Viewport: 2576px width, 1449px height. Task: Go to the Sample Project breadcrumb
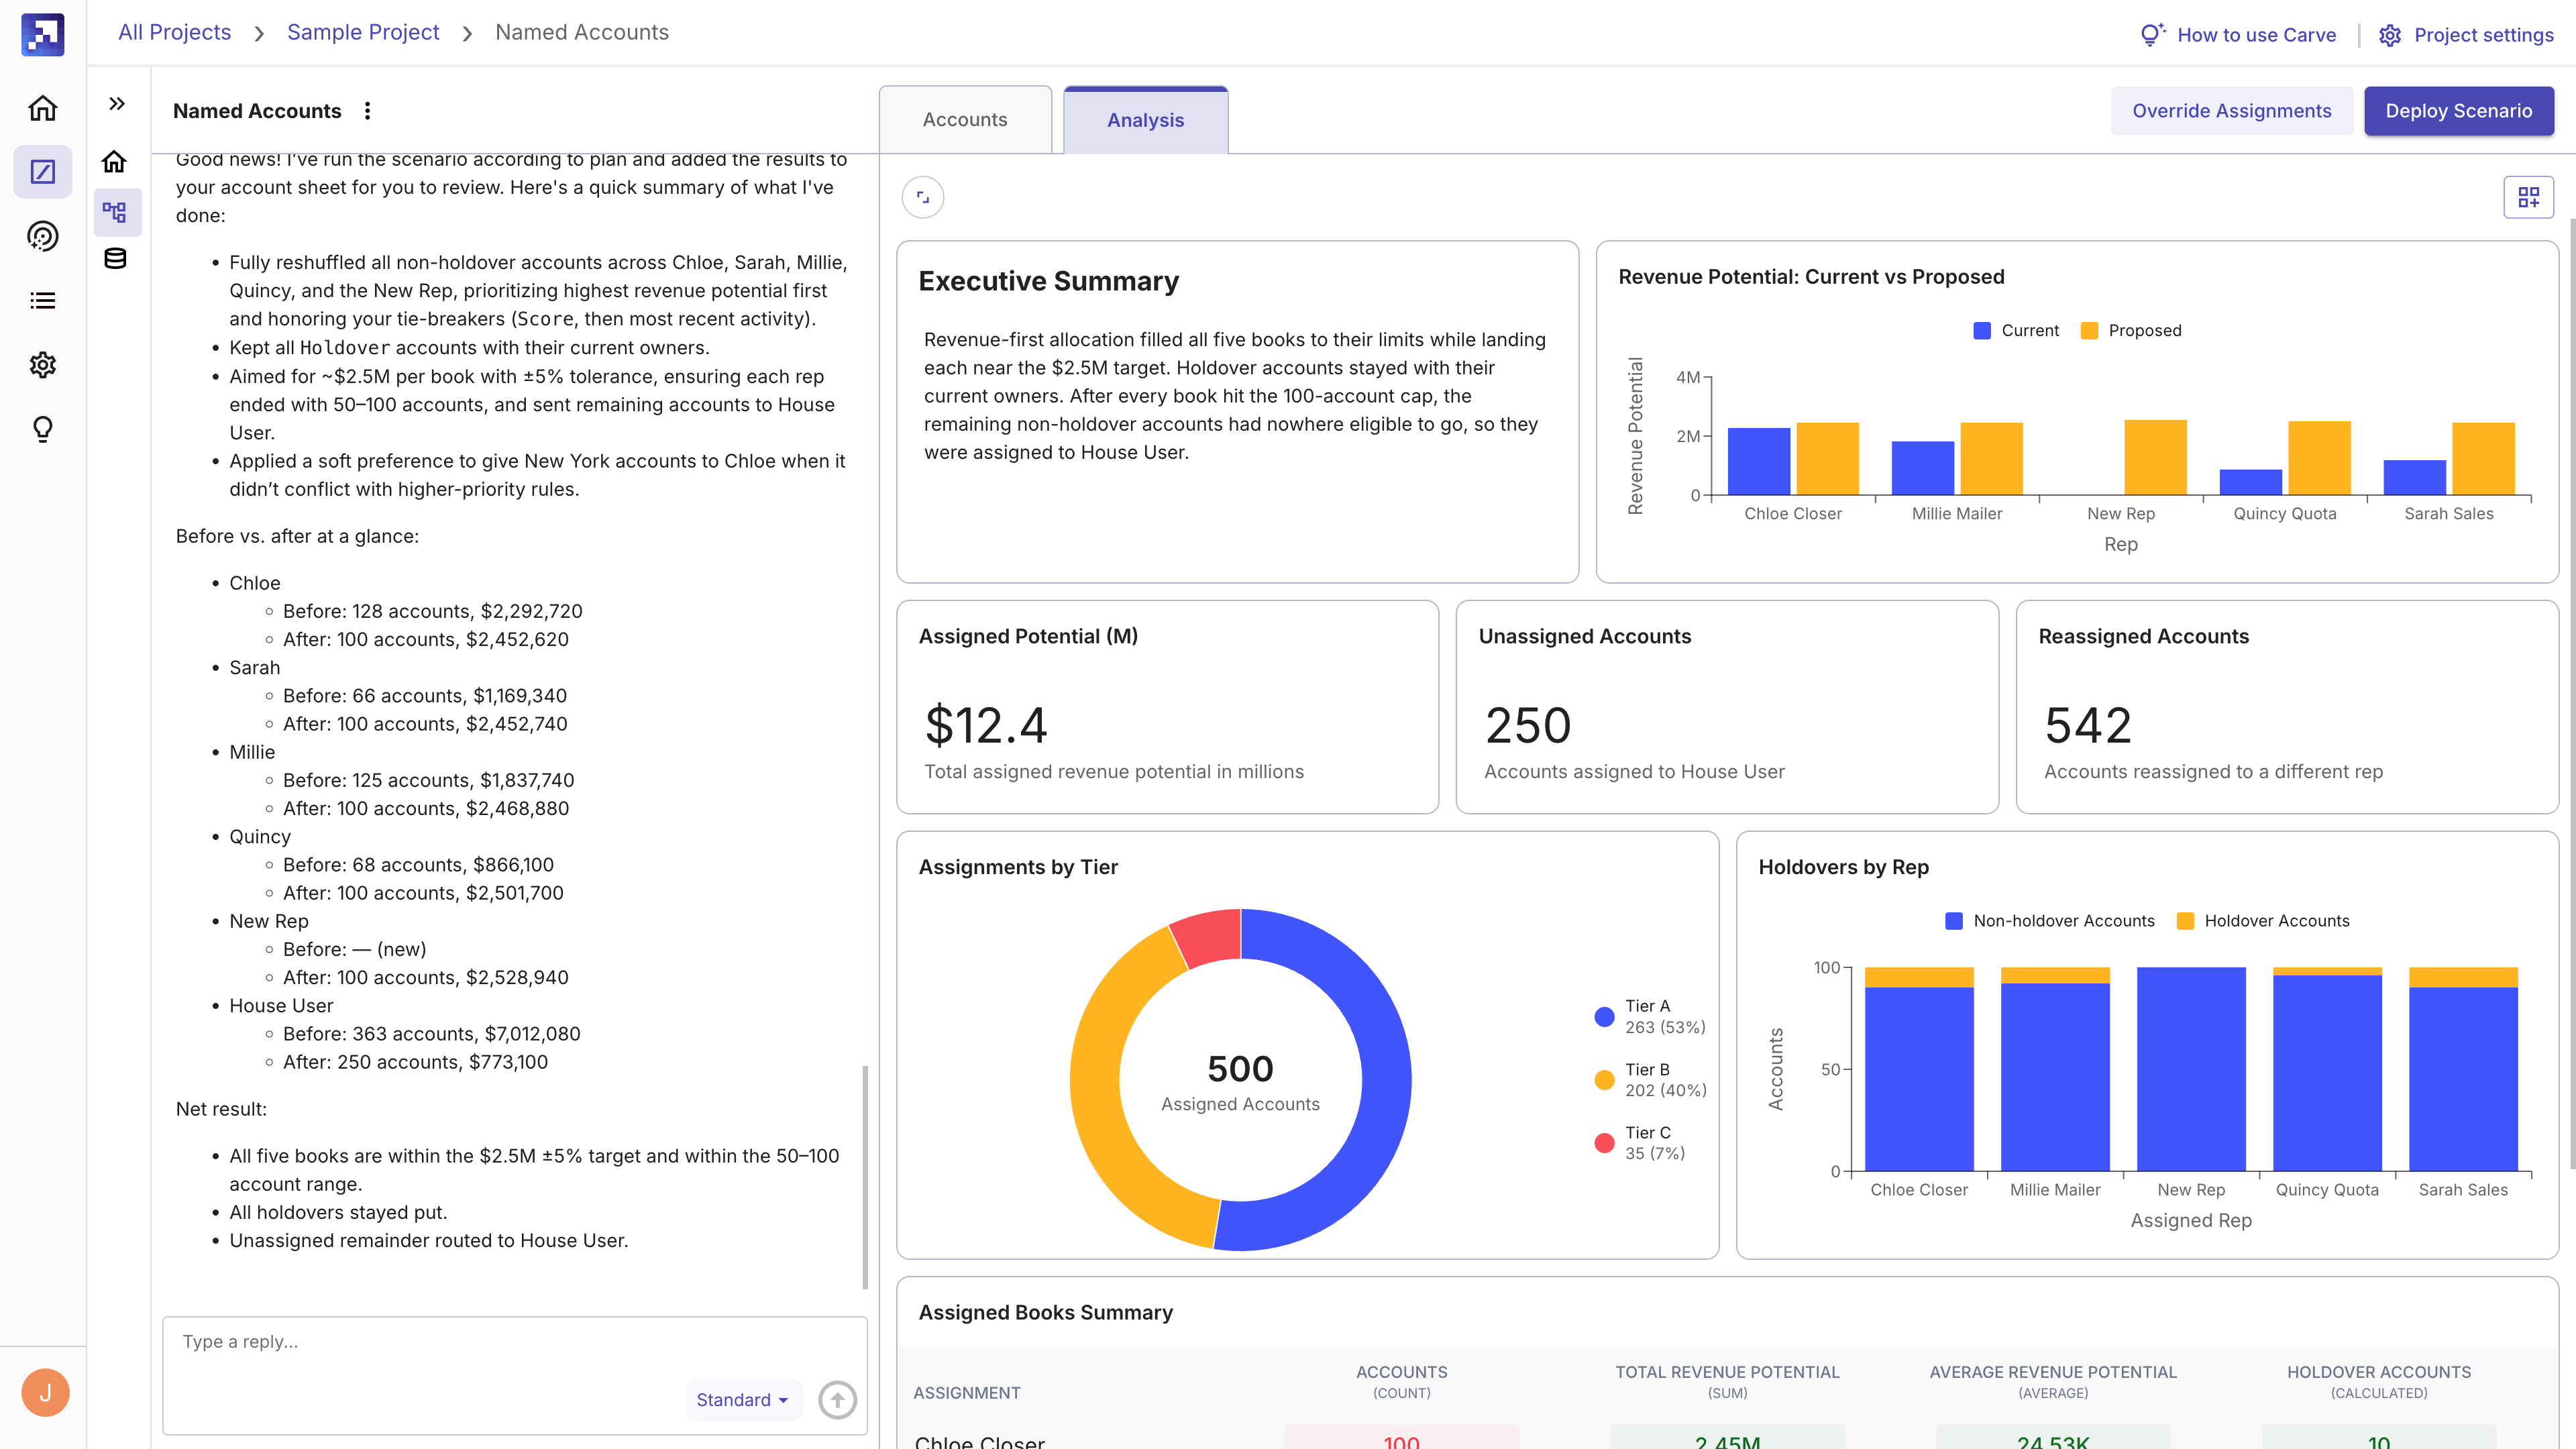pos(363,32)
